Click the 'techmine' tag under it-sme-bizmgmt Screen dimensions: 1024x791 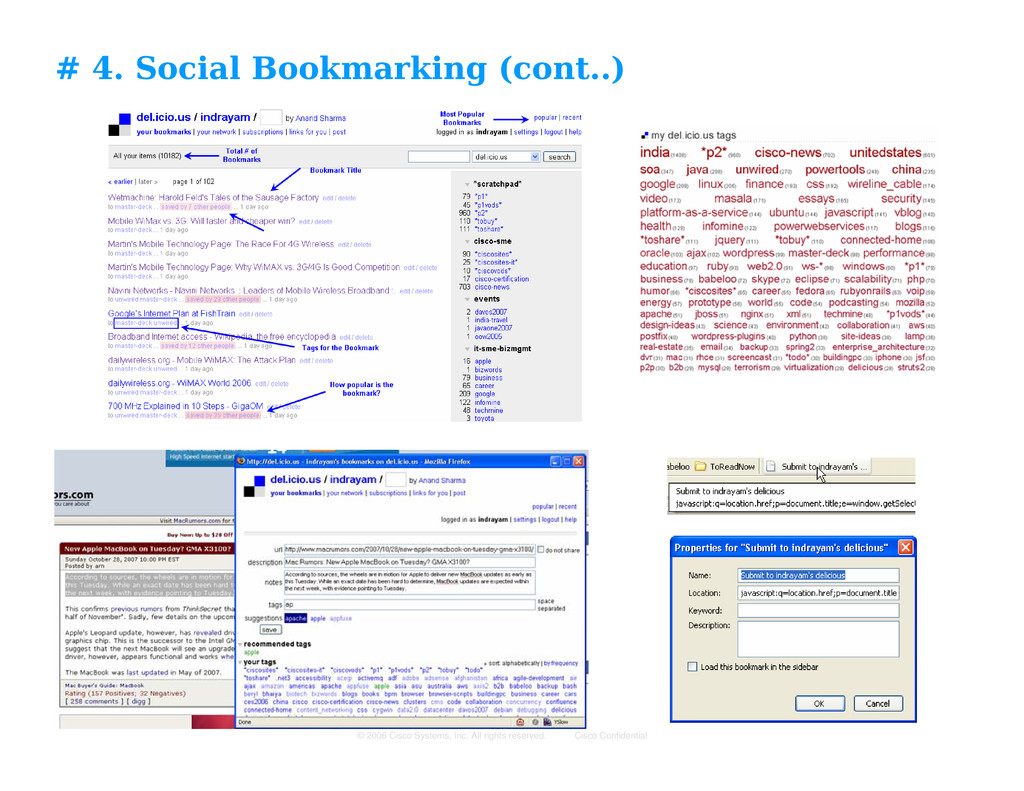pyautogui.click(x=488, y=410)
